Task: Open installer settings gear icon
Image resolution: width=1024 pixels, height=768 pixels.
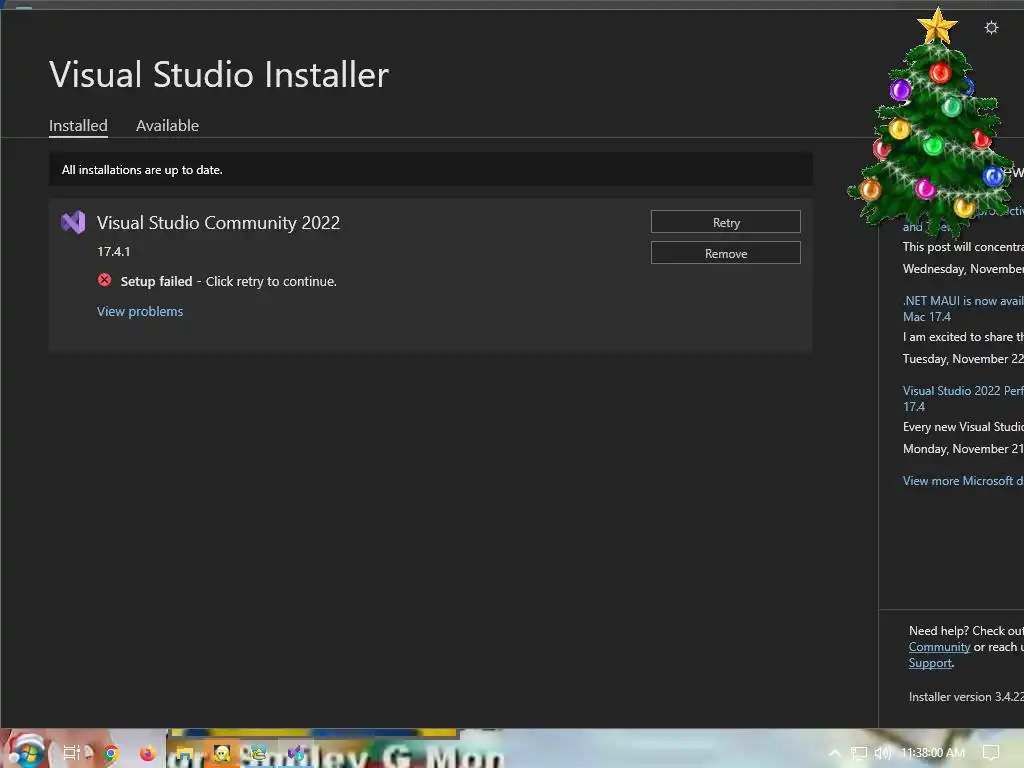Action: pyautogui.click(x=991, y=27)
